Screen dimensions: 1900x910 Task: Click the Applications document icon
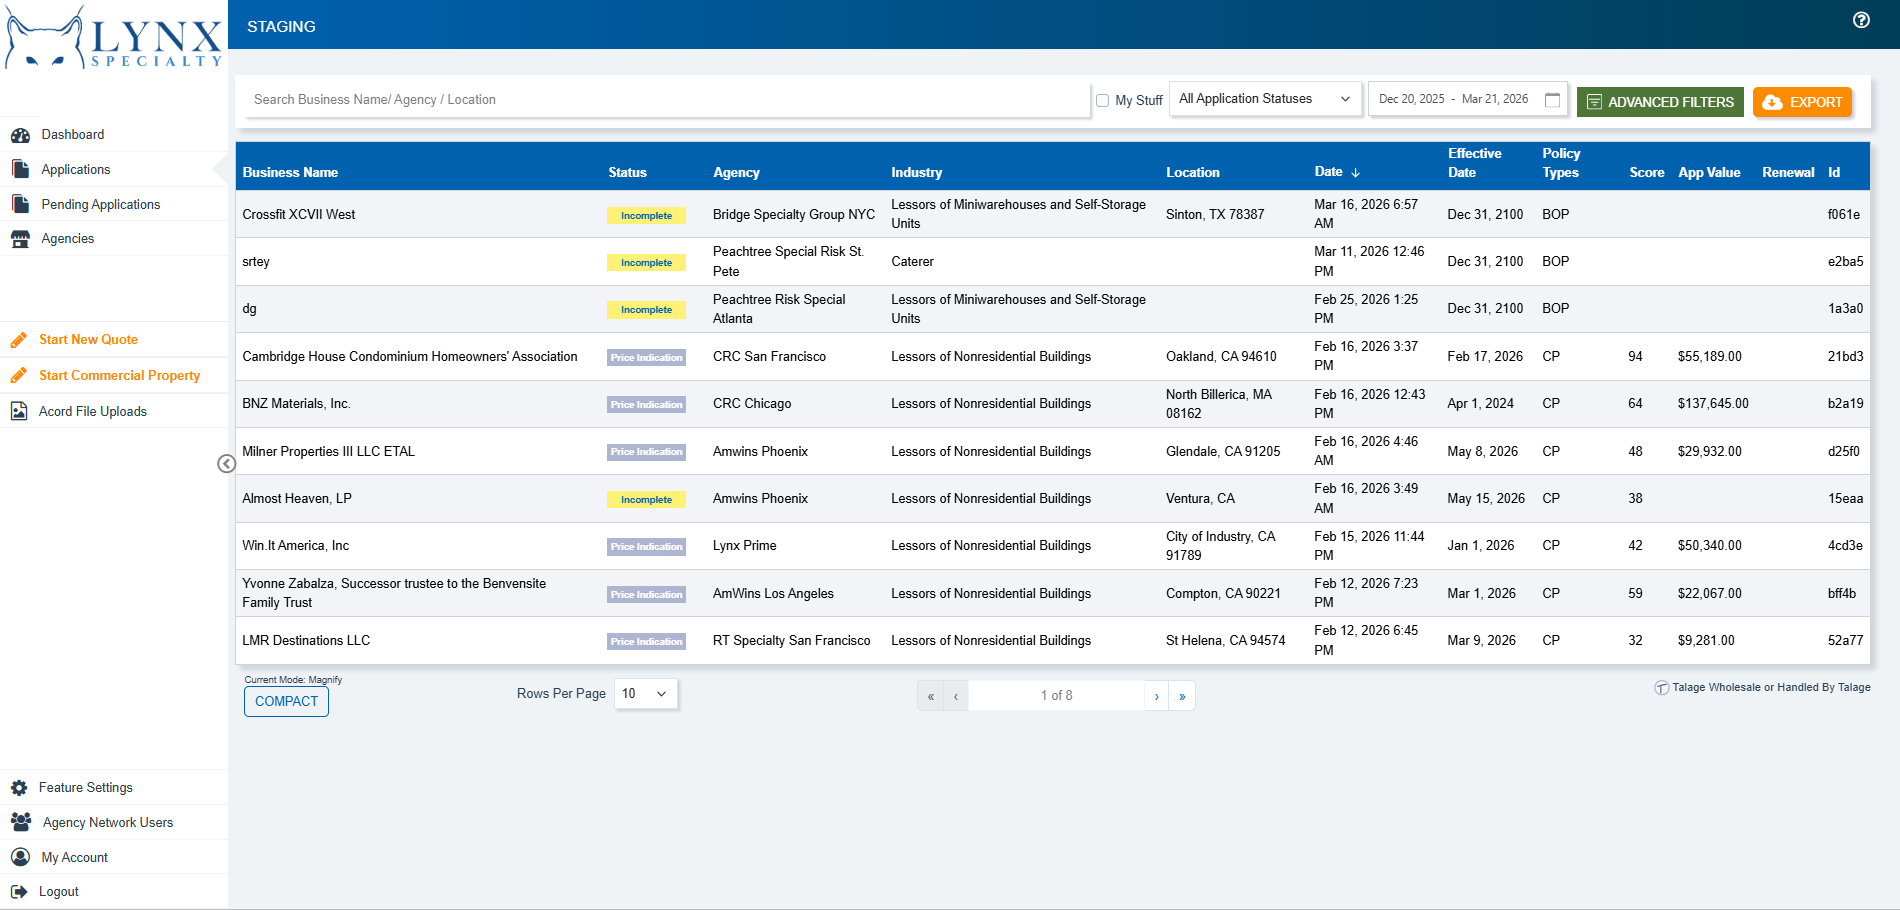[x=20, y=169]
